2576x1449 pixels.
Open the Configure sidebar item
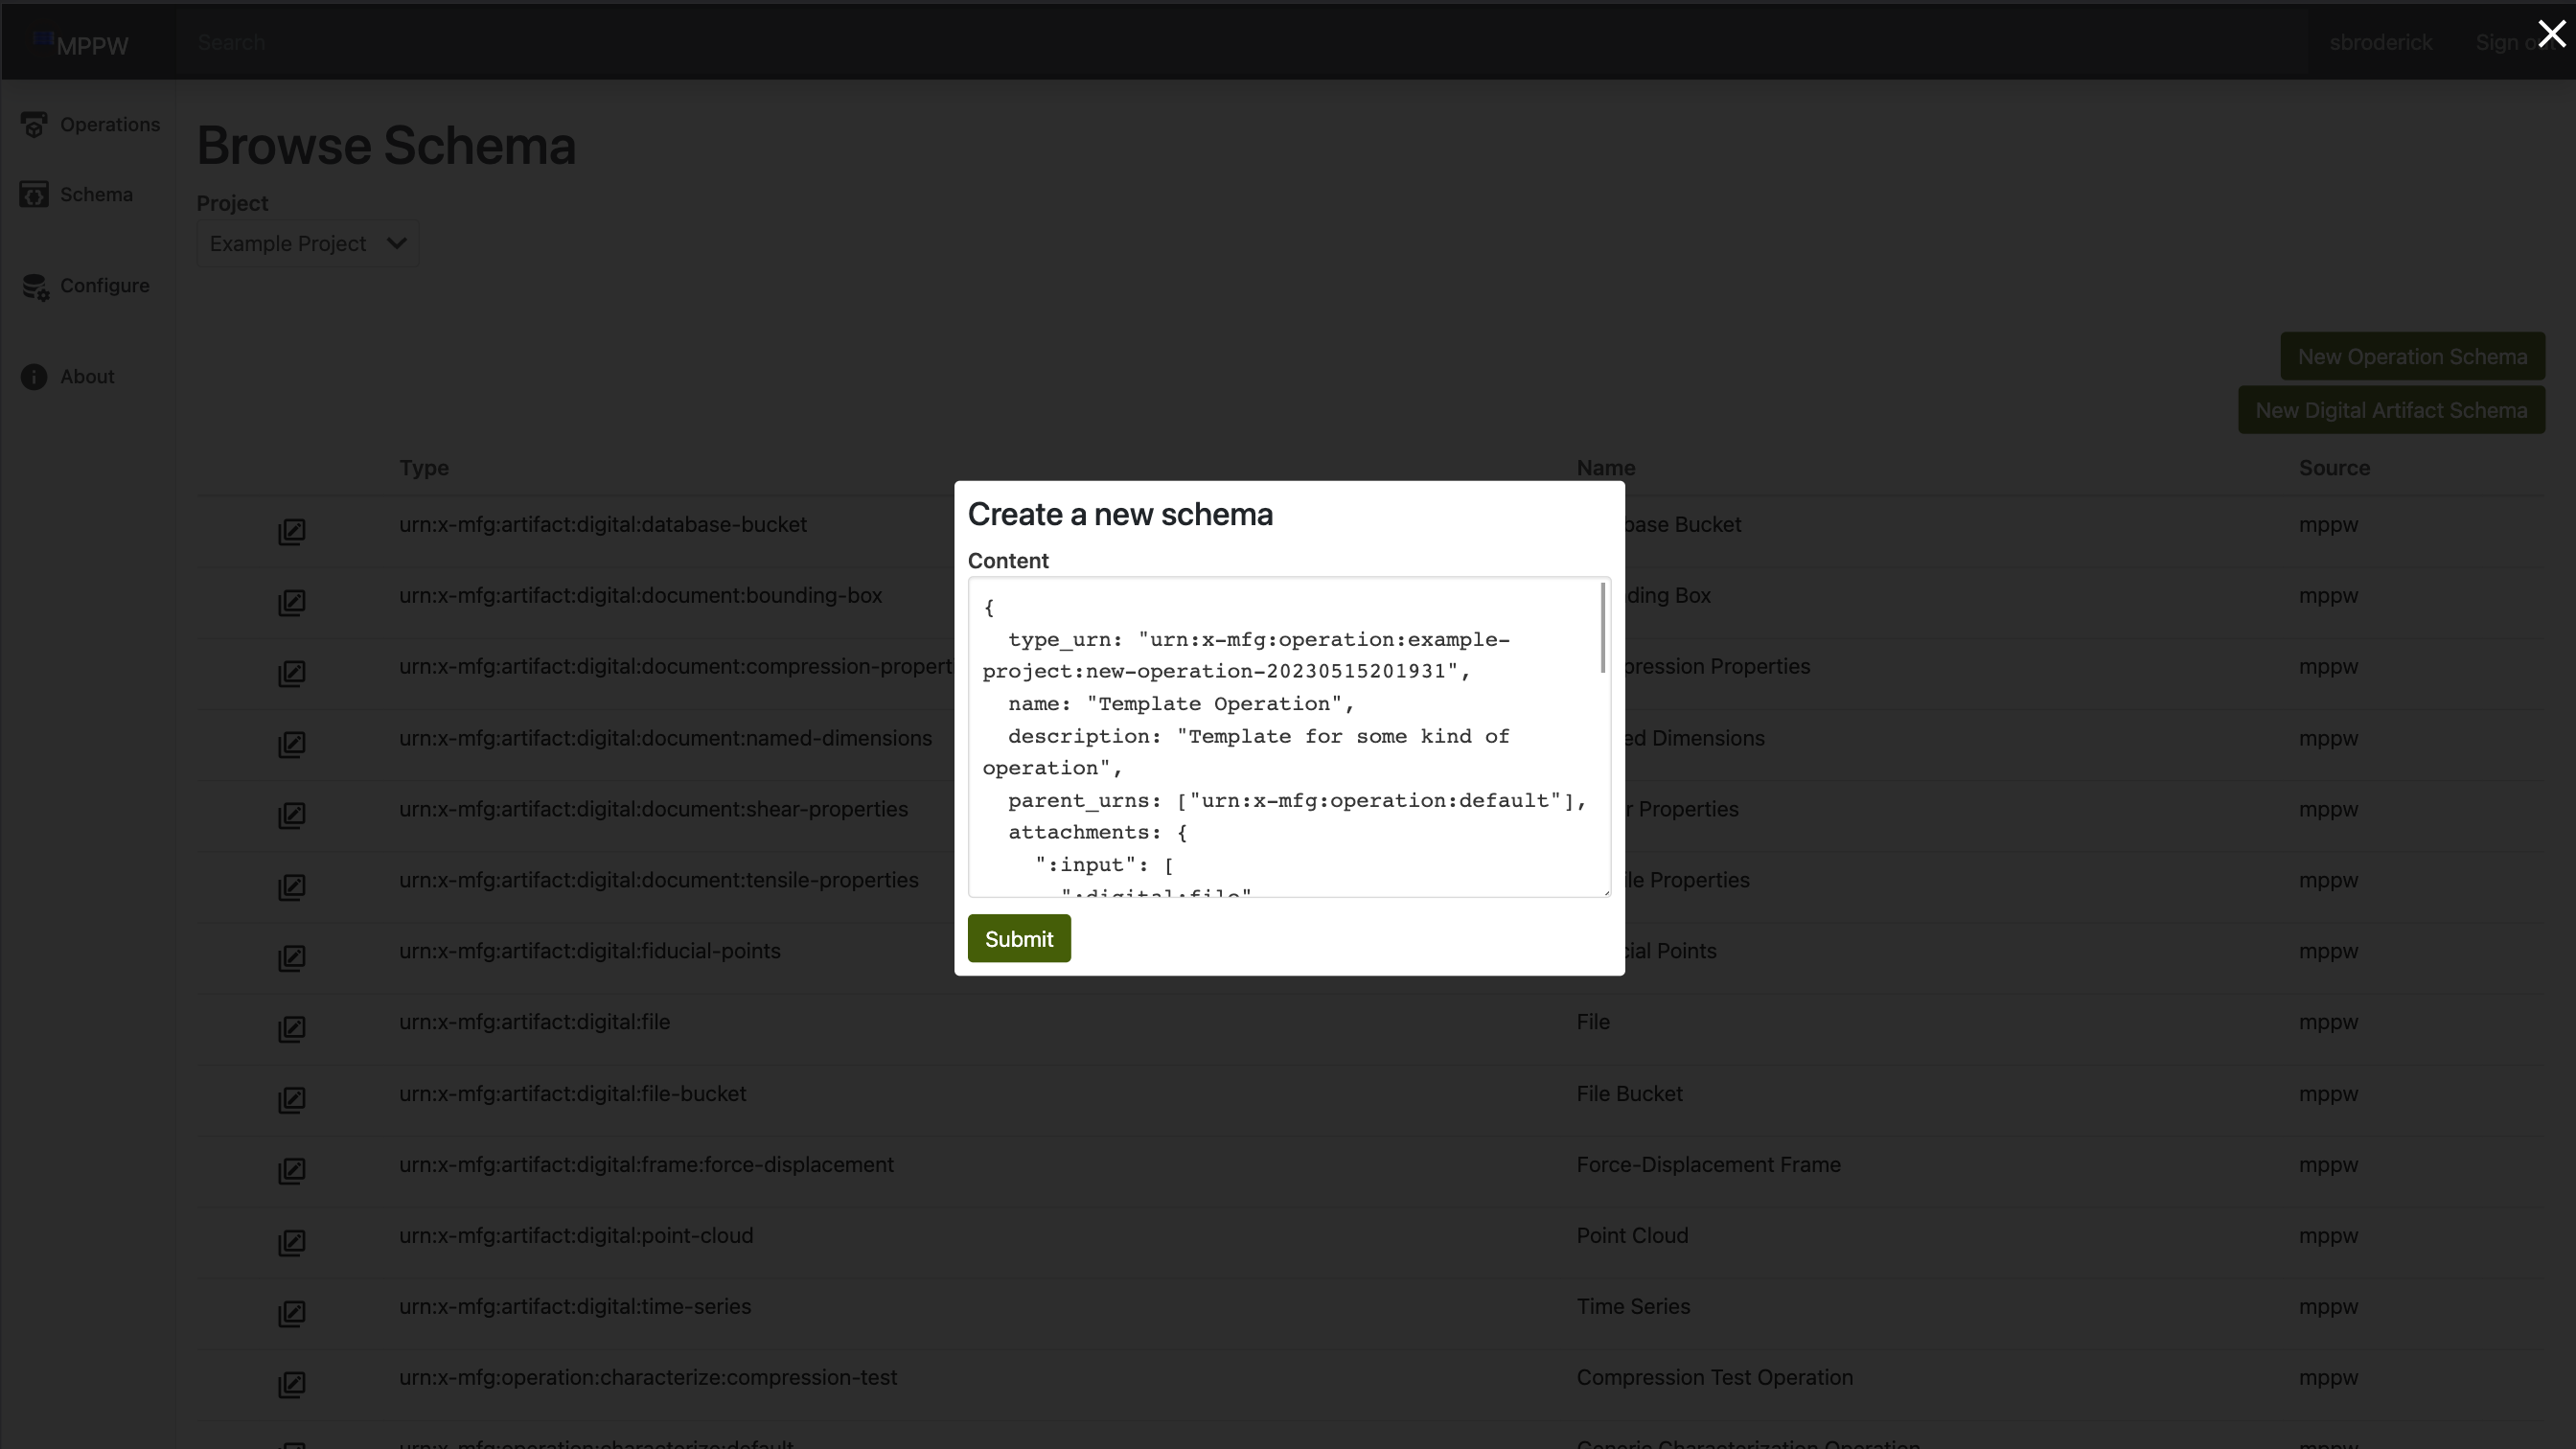point(85,286)
